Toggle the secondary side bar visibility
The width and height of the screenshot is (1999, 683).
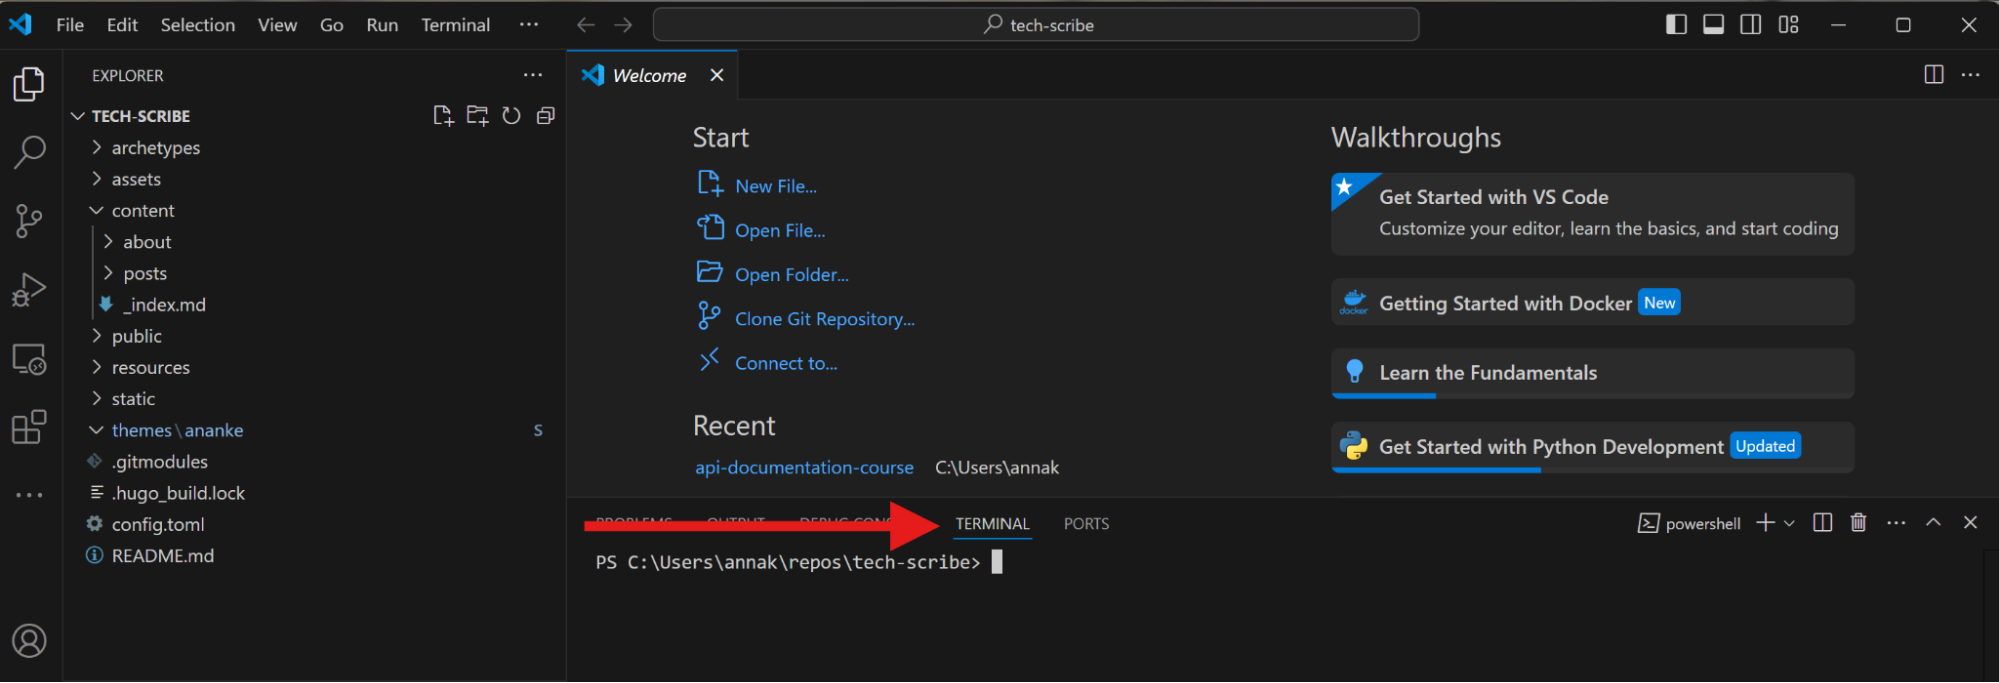click(x=1751, y=25)
